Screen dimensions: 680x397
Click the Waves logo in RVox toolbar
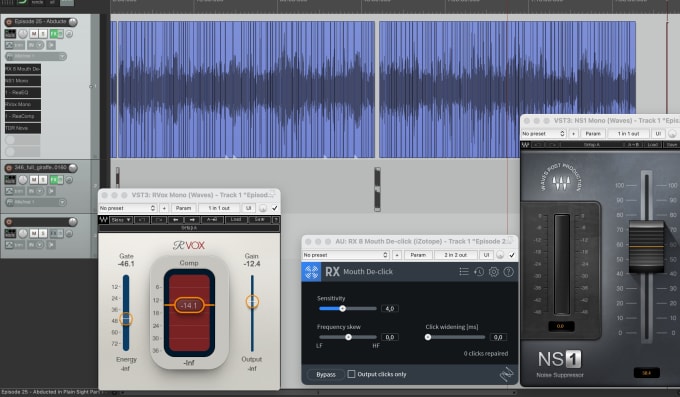pyautogui.click(x=103, y=220)
